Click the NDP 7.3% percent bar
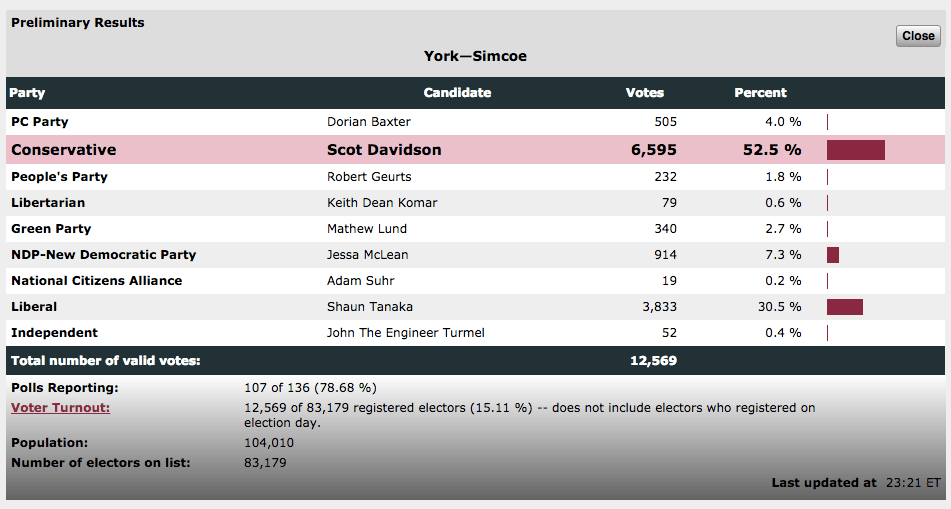Viewport: 951px width, 509px height. point(833,255)
